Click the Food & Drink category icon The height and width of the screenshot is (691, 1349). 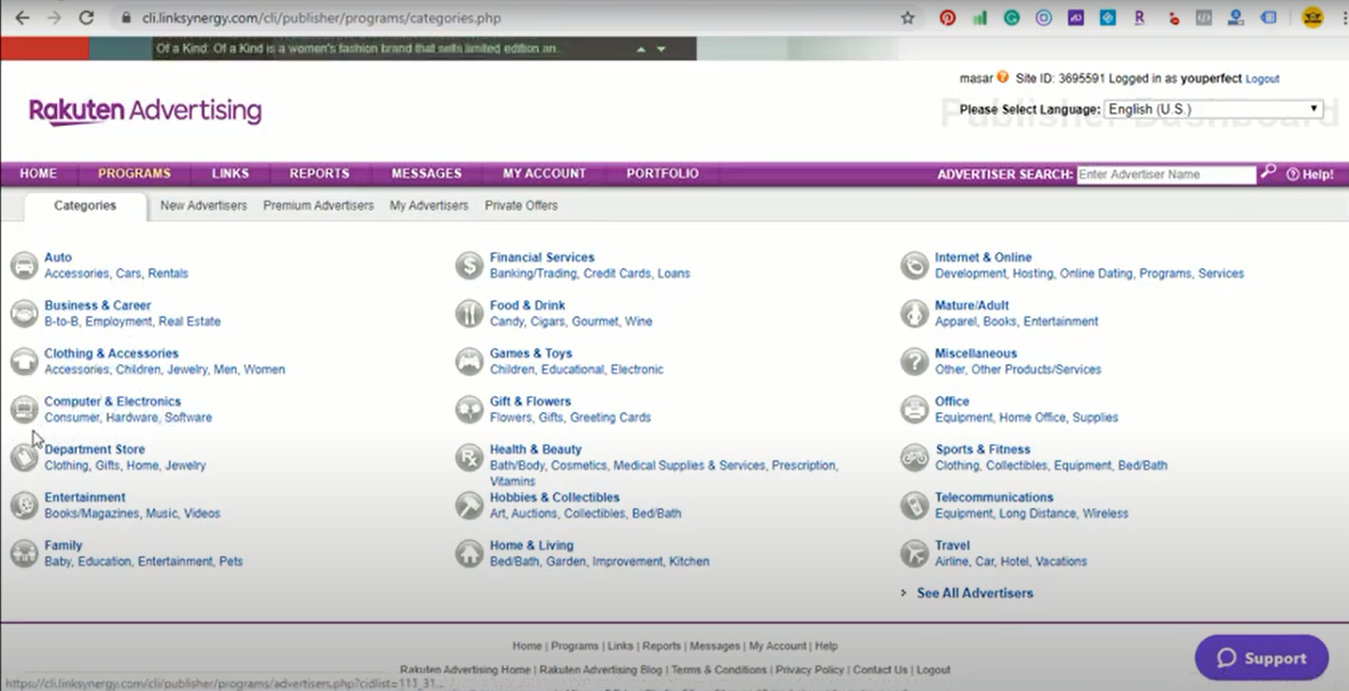point(469,314)
